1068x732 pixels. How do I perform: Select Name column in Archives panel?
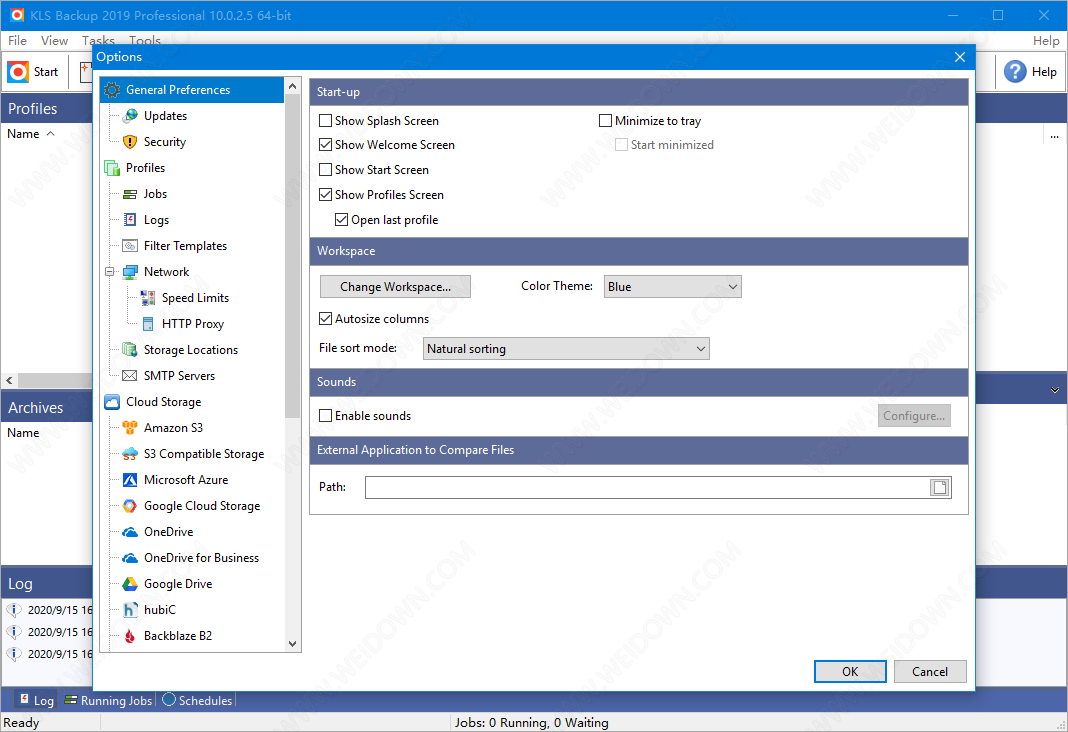point(23,433)
